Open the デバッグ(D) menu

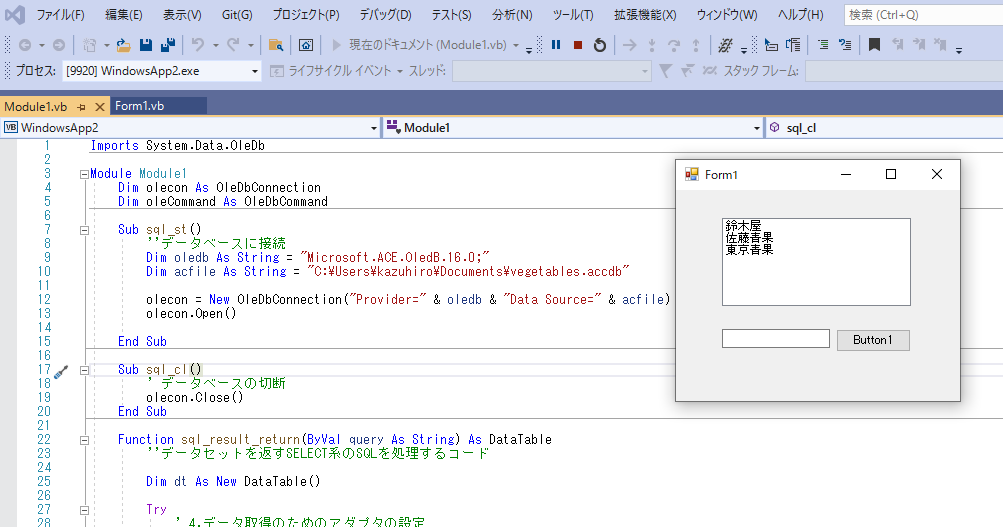(385, 15)
